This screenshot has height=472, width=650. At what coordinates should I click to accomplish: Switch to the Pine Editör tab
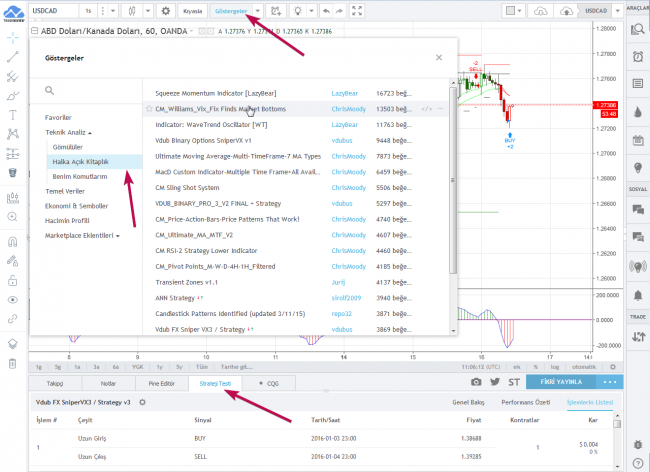click(x=162, y=384)
